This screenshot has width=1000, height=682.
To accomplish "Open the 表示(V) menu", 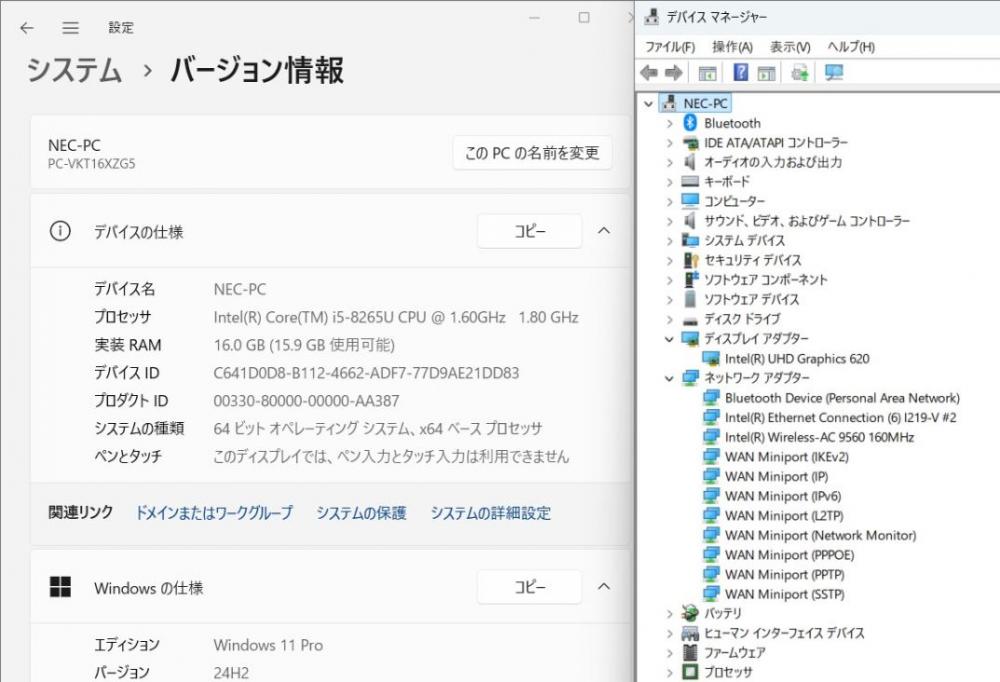I will (x=790, y=47).
